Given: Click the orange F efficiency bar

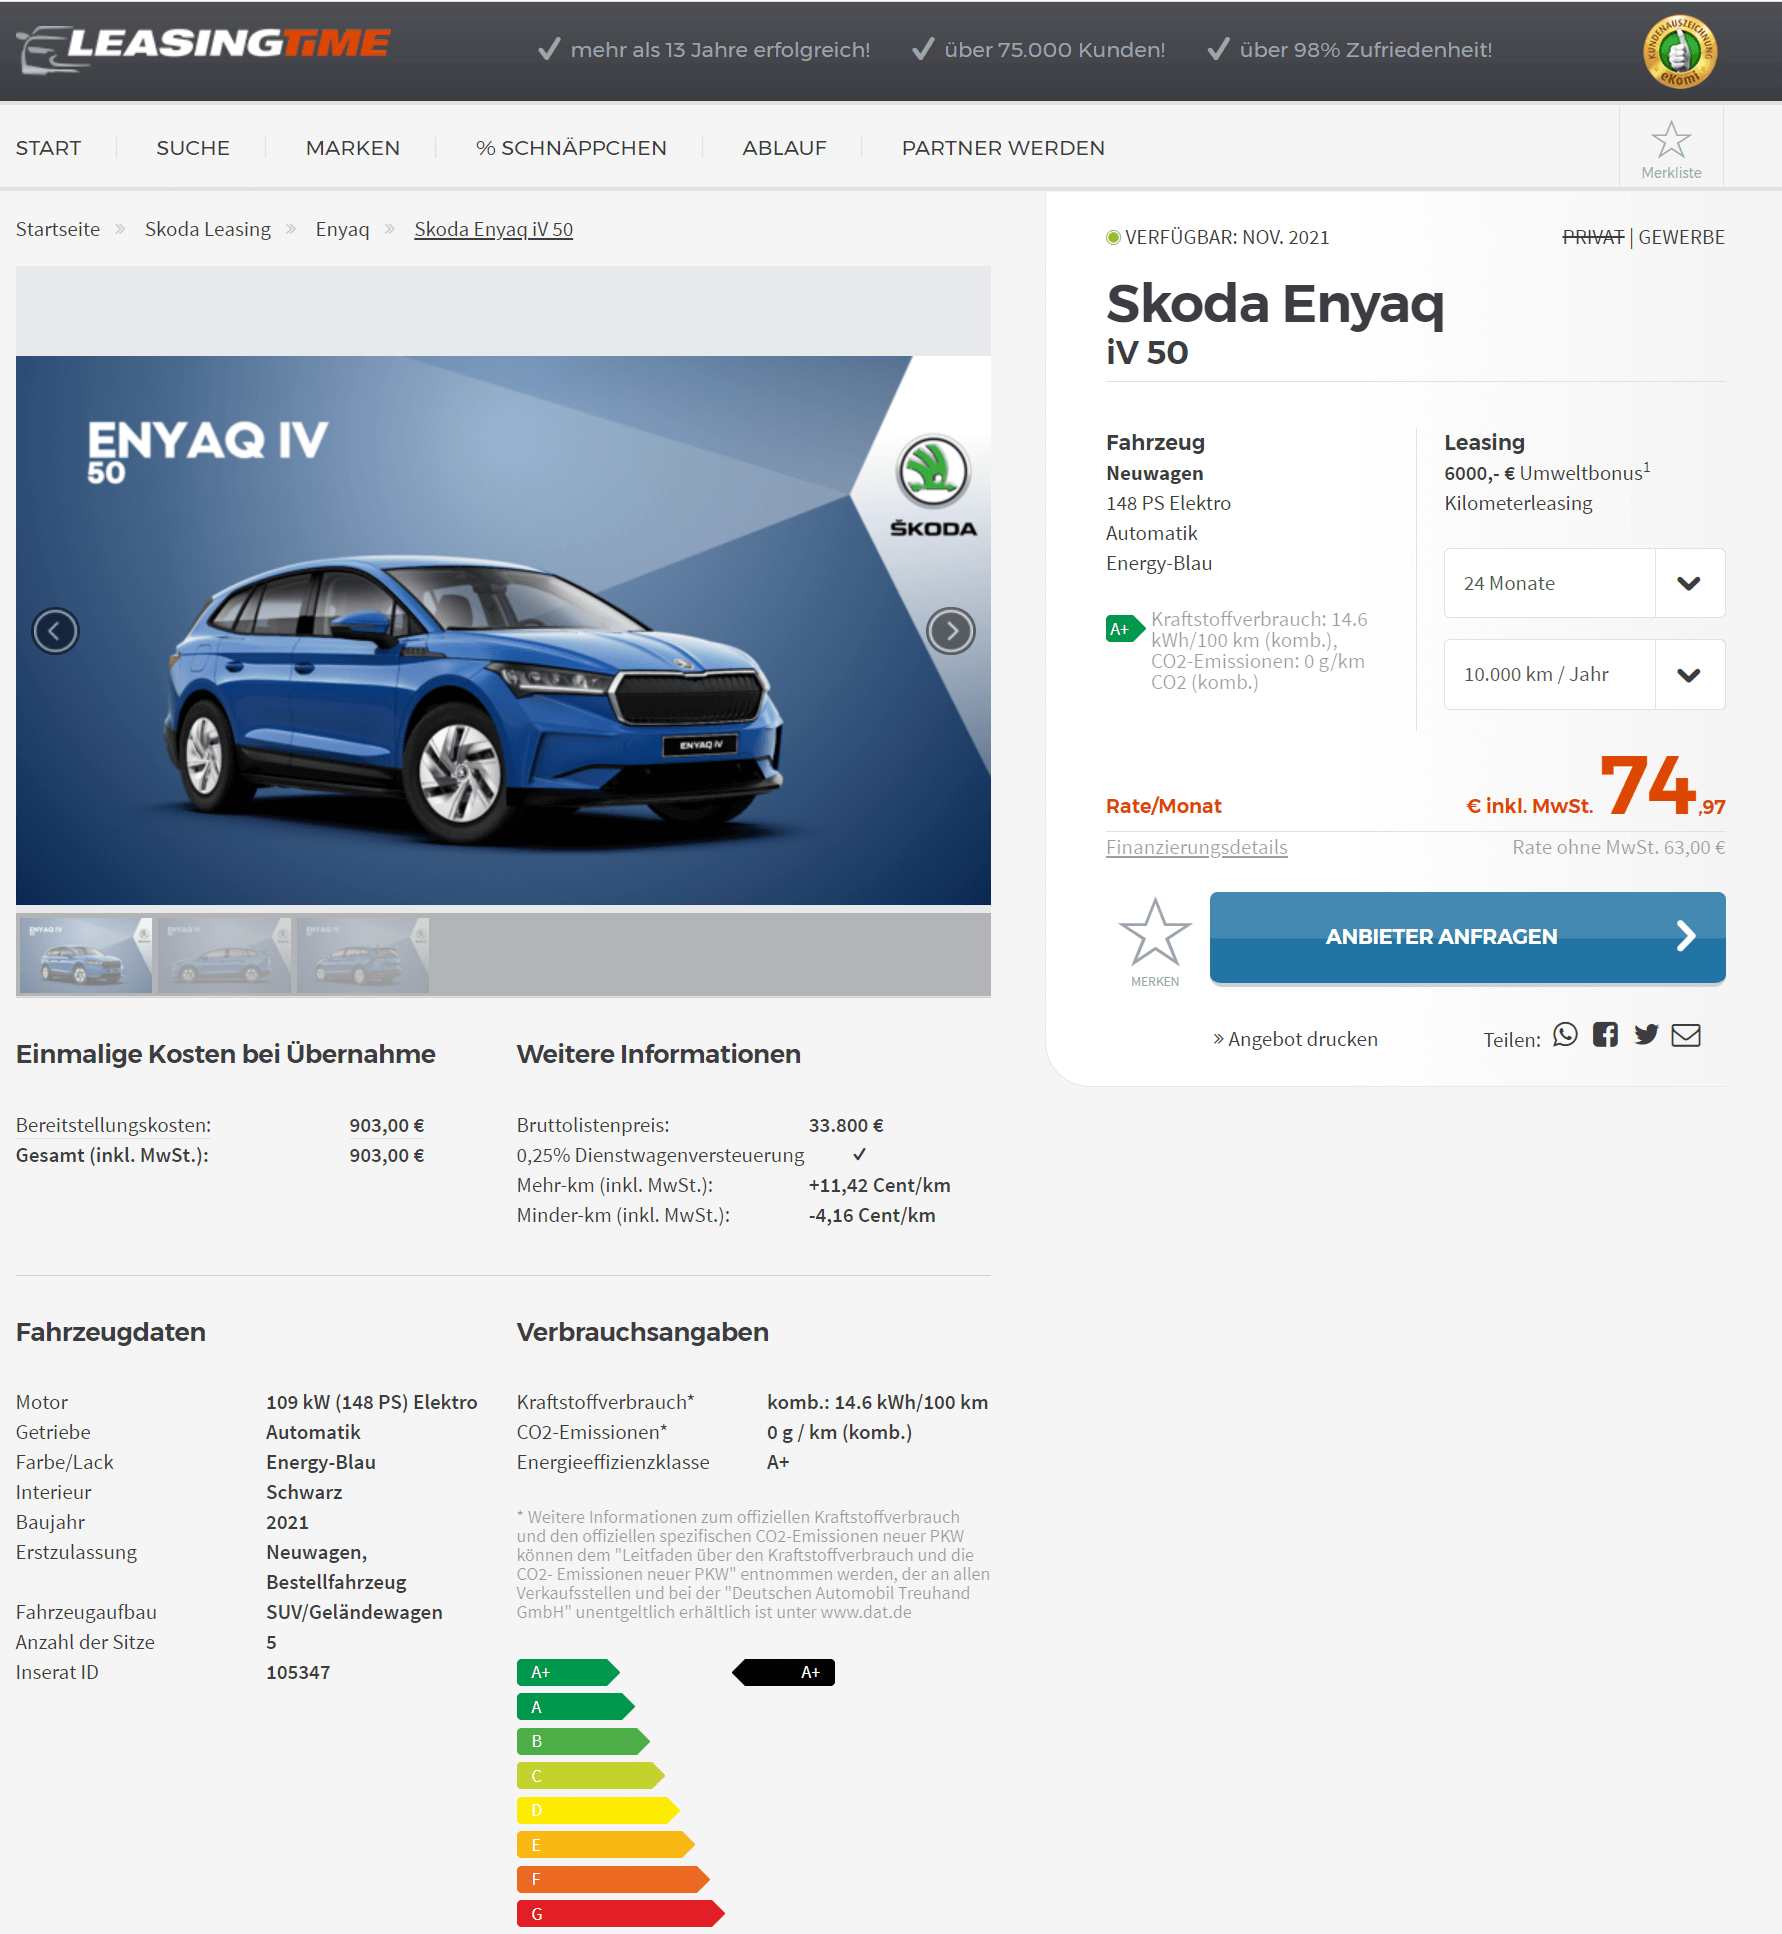Looking at the screenshot, I should tap(613, 1879).
